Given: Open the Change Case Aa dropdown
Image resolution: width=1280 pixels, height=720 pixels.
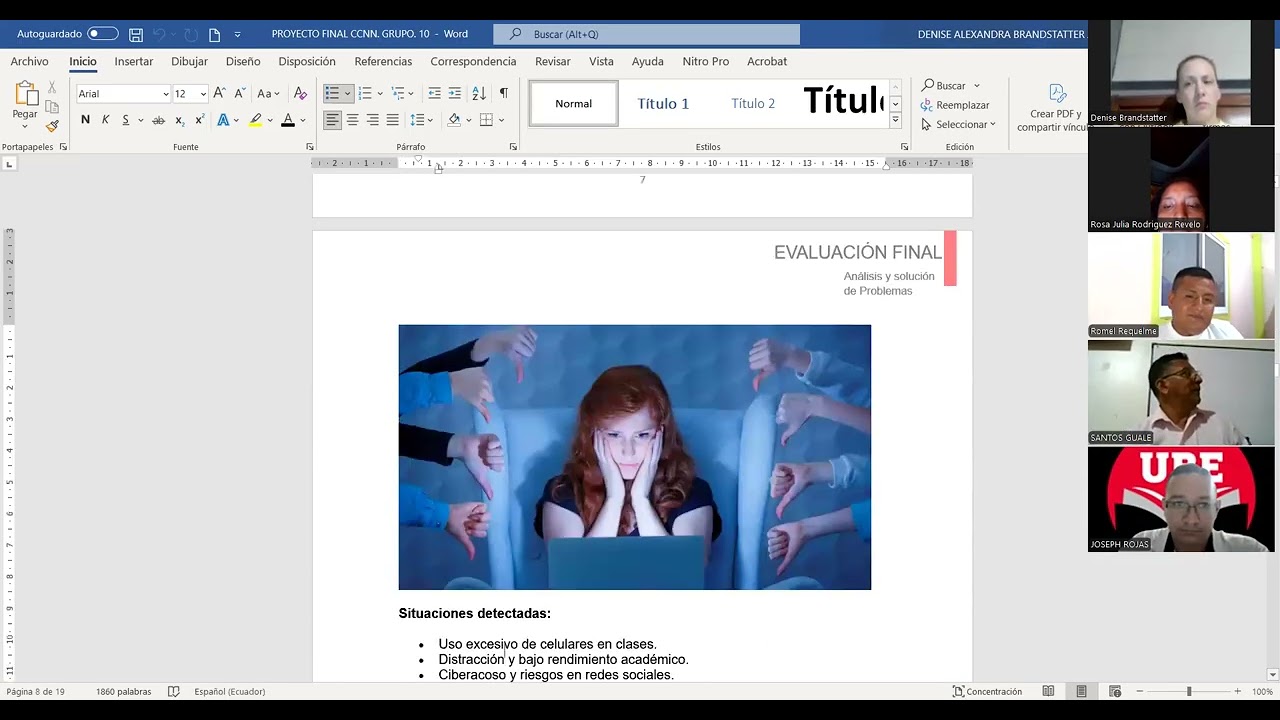Looking at the screenshot, I should [x=268, y=93].
